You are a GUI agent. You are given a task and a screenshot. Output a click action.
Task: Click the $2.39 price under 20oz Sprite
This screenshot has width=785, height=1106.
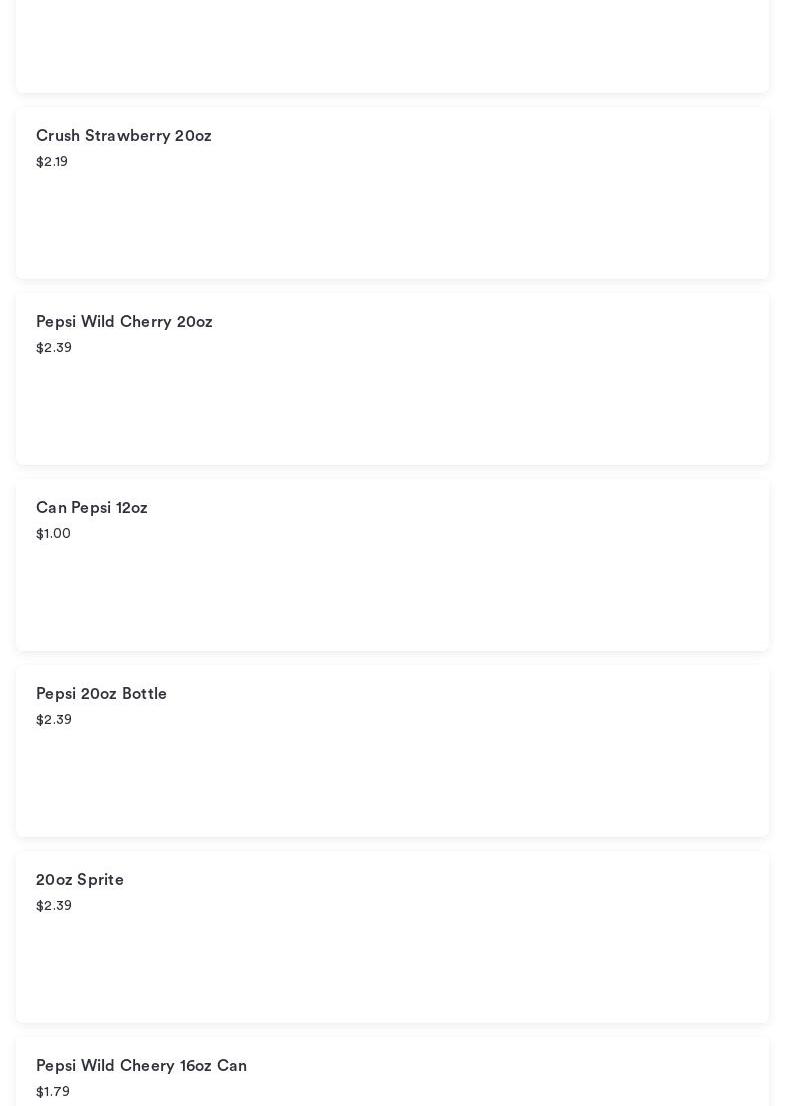click(x=54, y=906)
